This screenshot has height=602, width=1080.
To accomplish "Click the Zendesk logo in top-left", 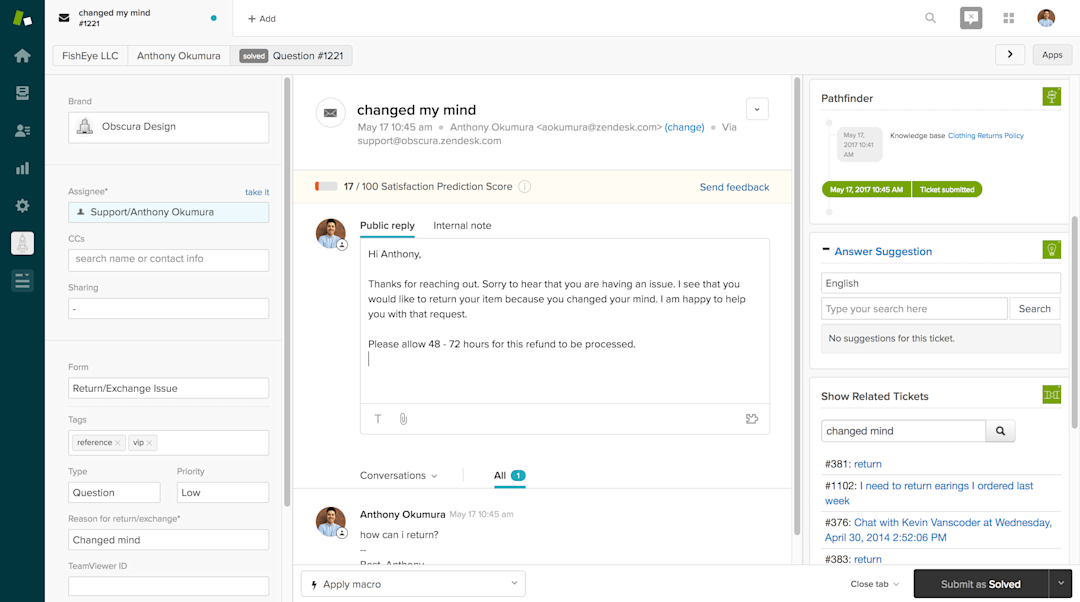I will (x=22, y=18).
